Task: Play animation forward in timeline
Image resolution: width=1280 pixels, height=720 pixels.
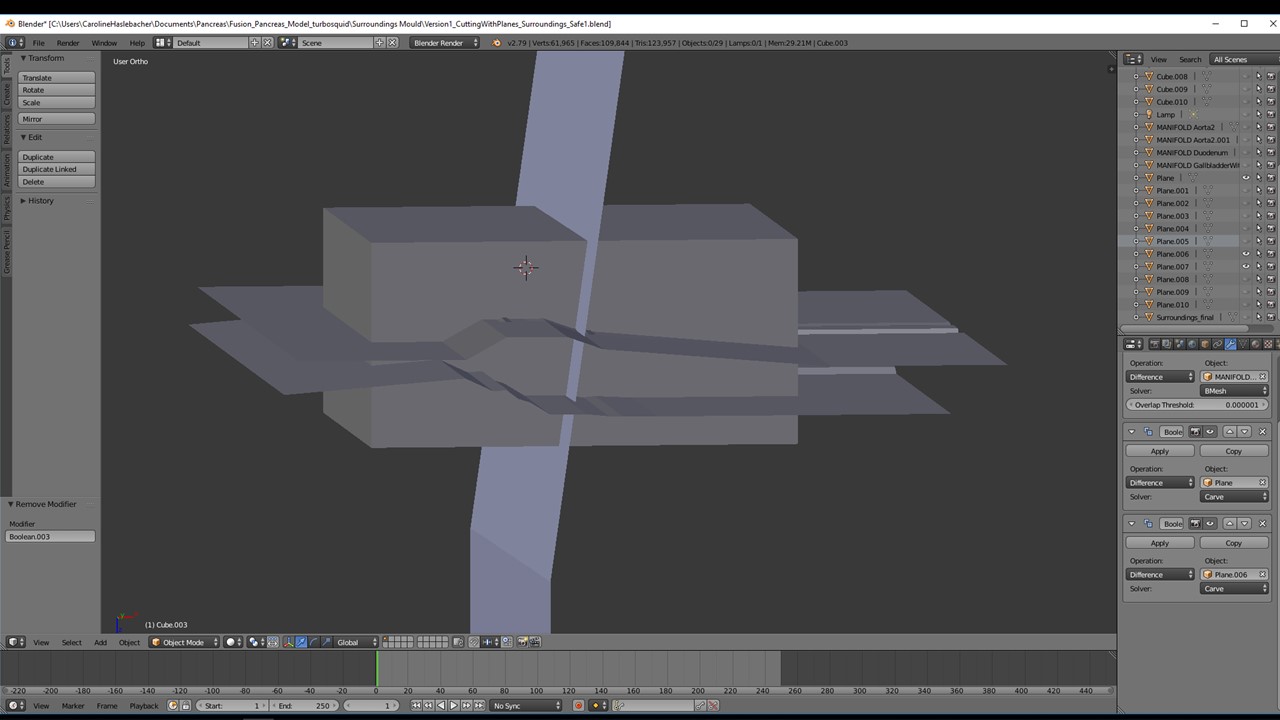Action: (x=453, y=705)
